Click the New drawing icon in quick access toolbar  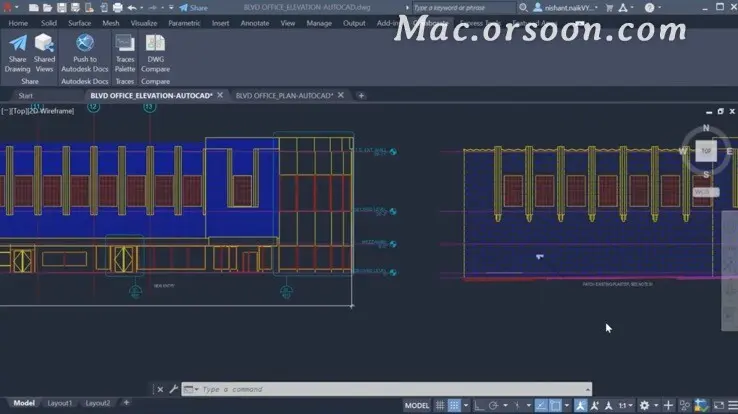point(33,8)
